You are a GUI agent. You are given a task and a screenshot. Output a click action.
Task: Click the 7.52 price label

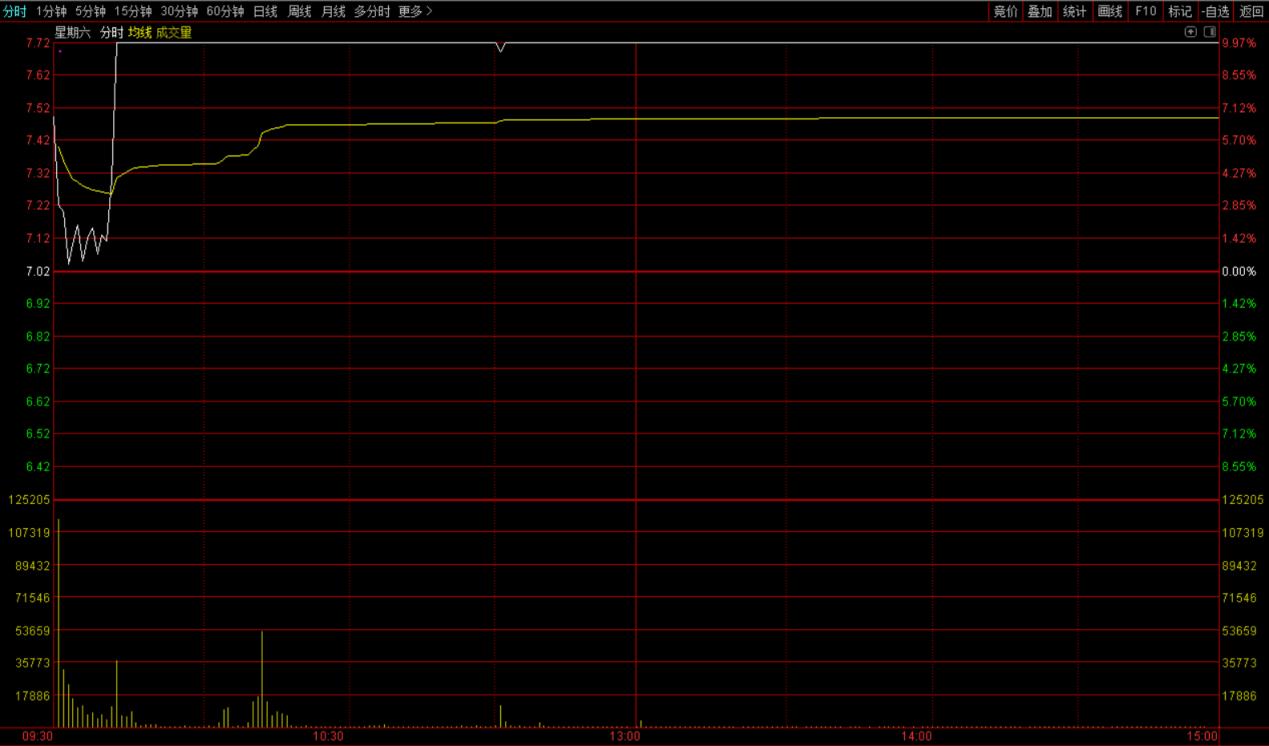[38, 108]
